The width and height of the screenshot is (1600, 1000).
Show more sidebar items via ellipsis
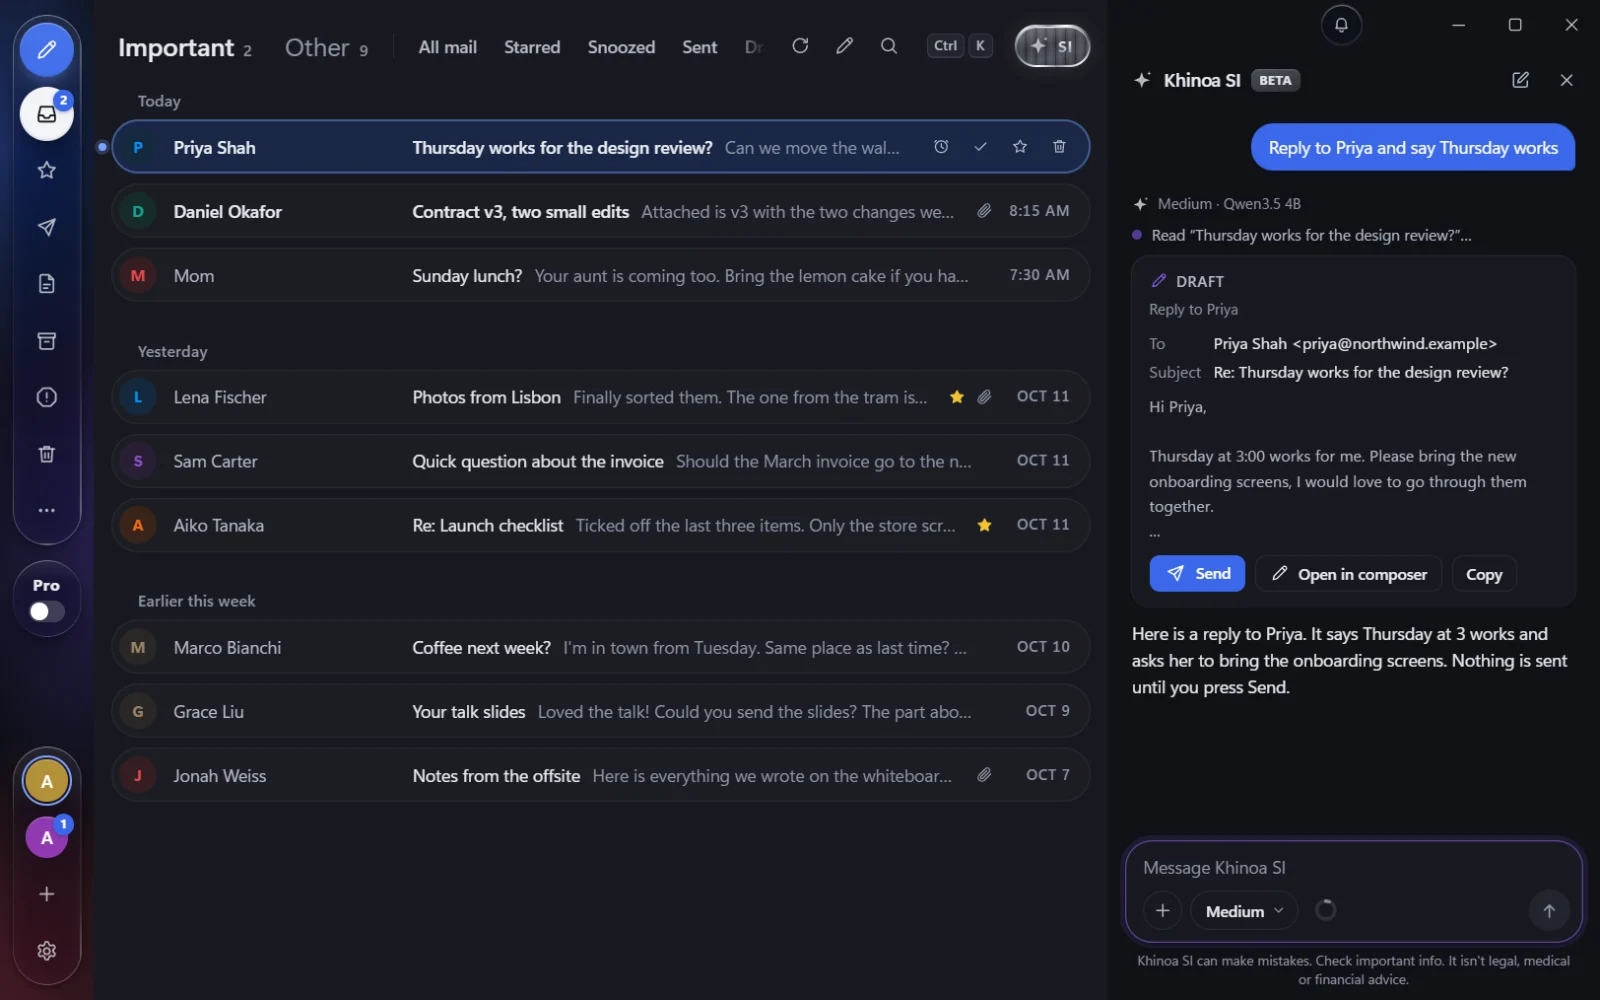point(46,510)
